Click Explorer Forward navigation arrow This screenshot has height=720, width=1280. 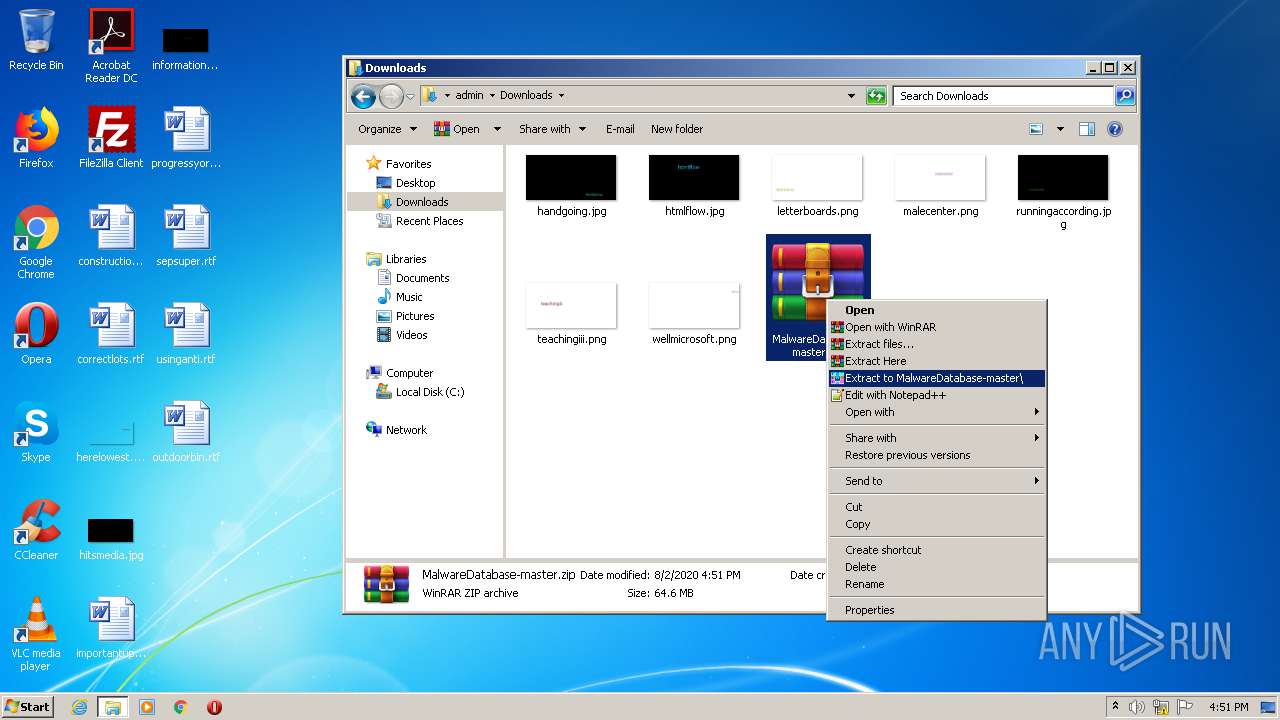coord(391,96)
